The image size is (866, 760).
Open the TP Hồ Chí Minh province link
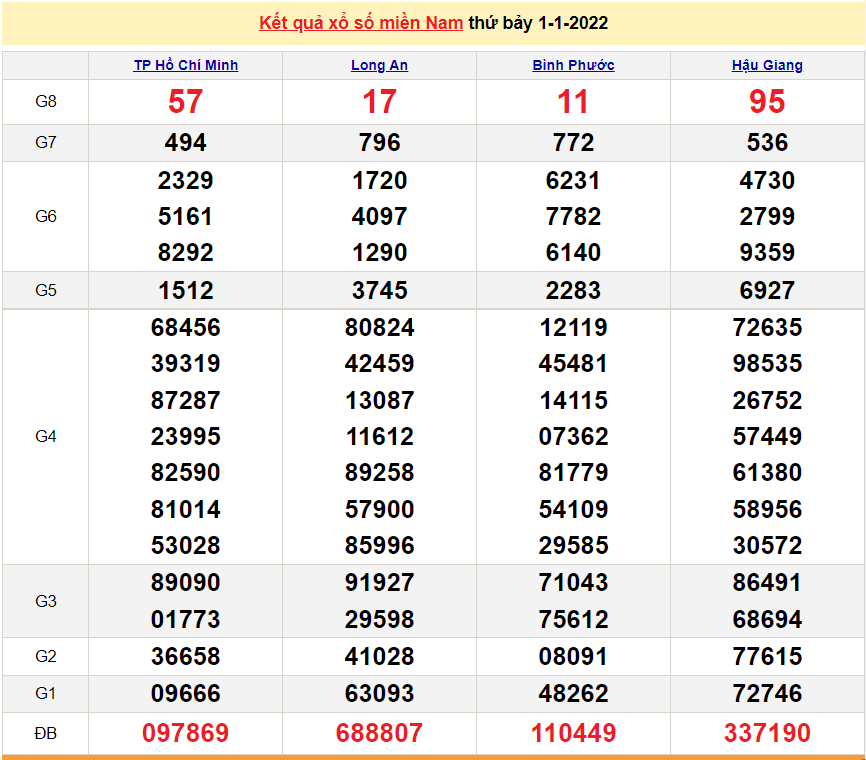pyautogui.click(x=186, y=65)
